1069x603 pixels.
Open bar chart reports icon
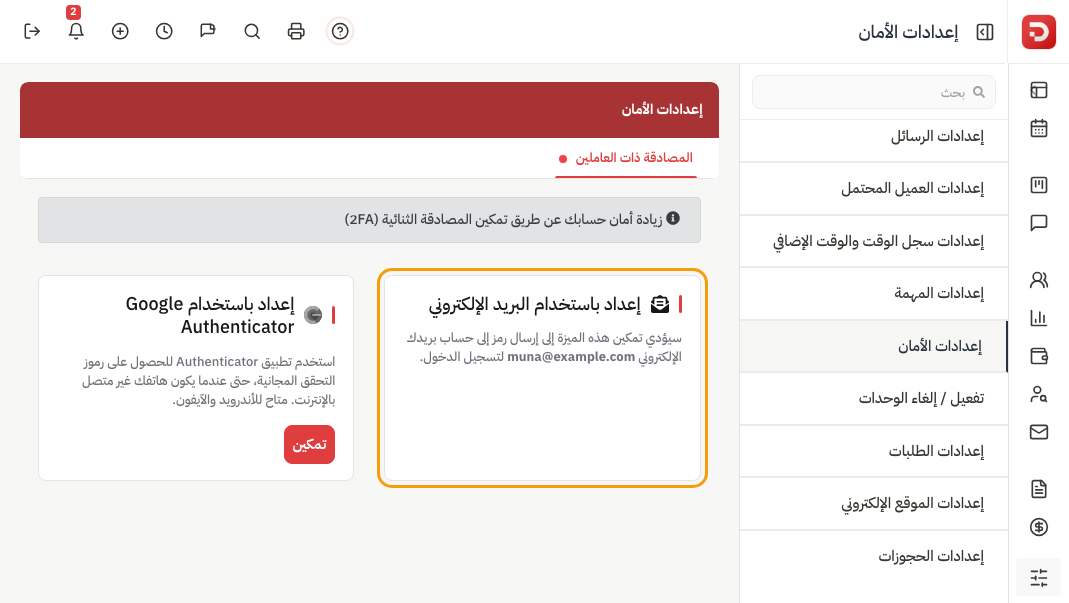click(1038, 318)
